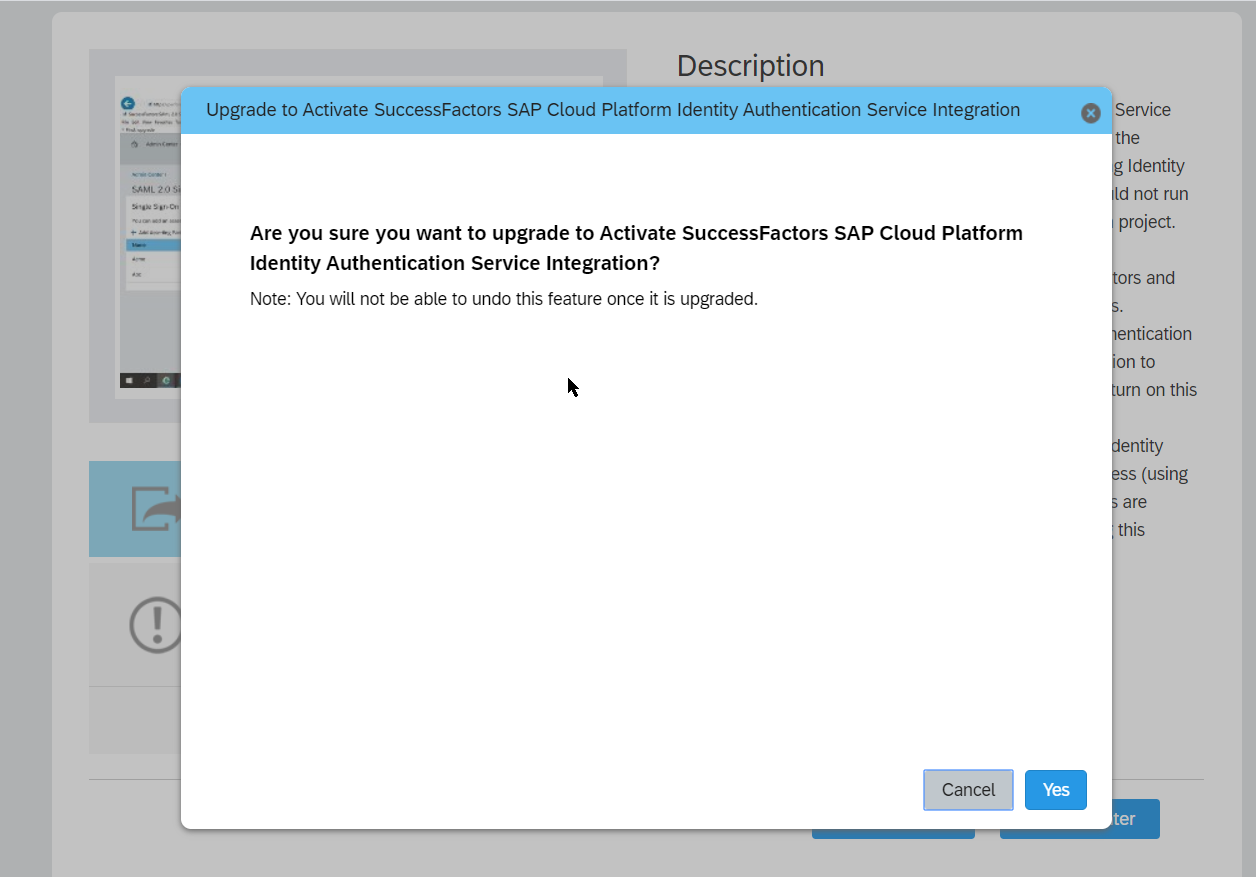Select the exclamation mark icon tile behind the dialog
This screenshot has height=877, width=1256.
tap(135, 624)
